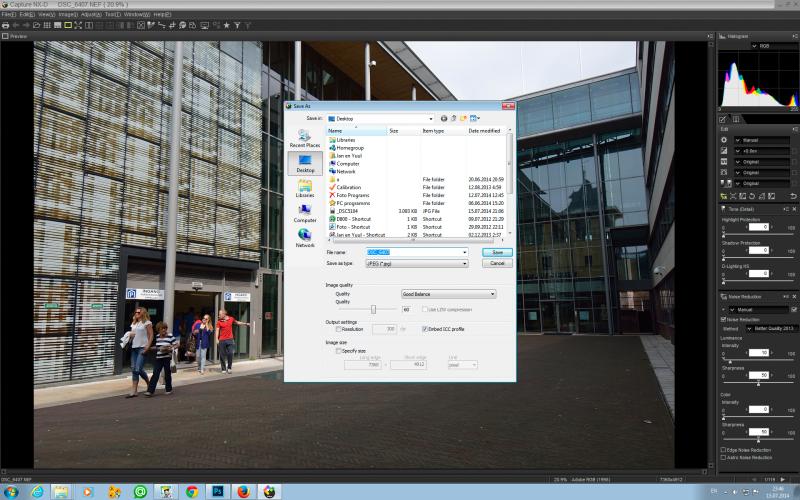Click the Edit tab pencil icon under histogram

tap(723, 119)
